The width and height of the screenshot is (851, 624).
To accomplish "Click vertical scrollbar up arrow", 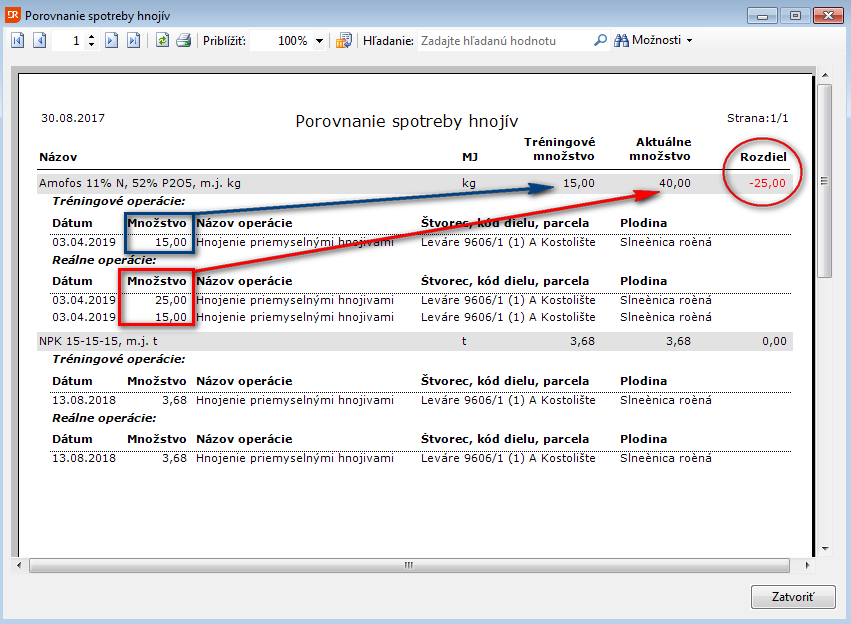I will pos(825,75).
